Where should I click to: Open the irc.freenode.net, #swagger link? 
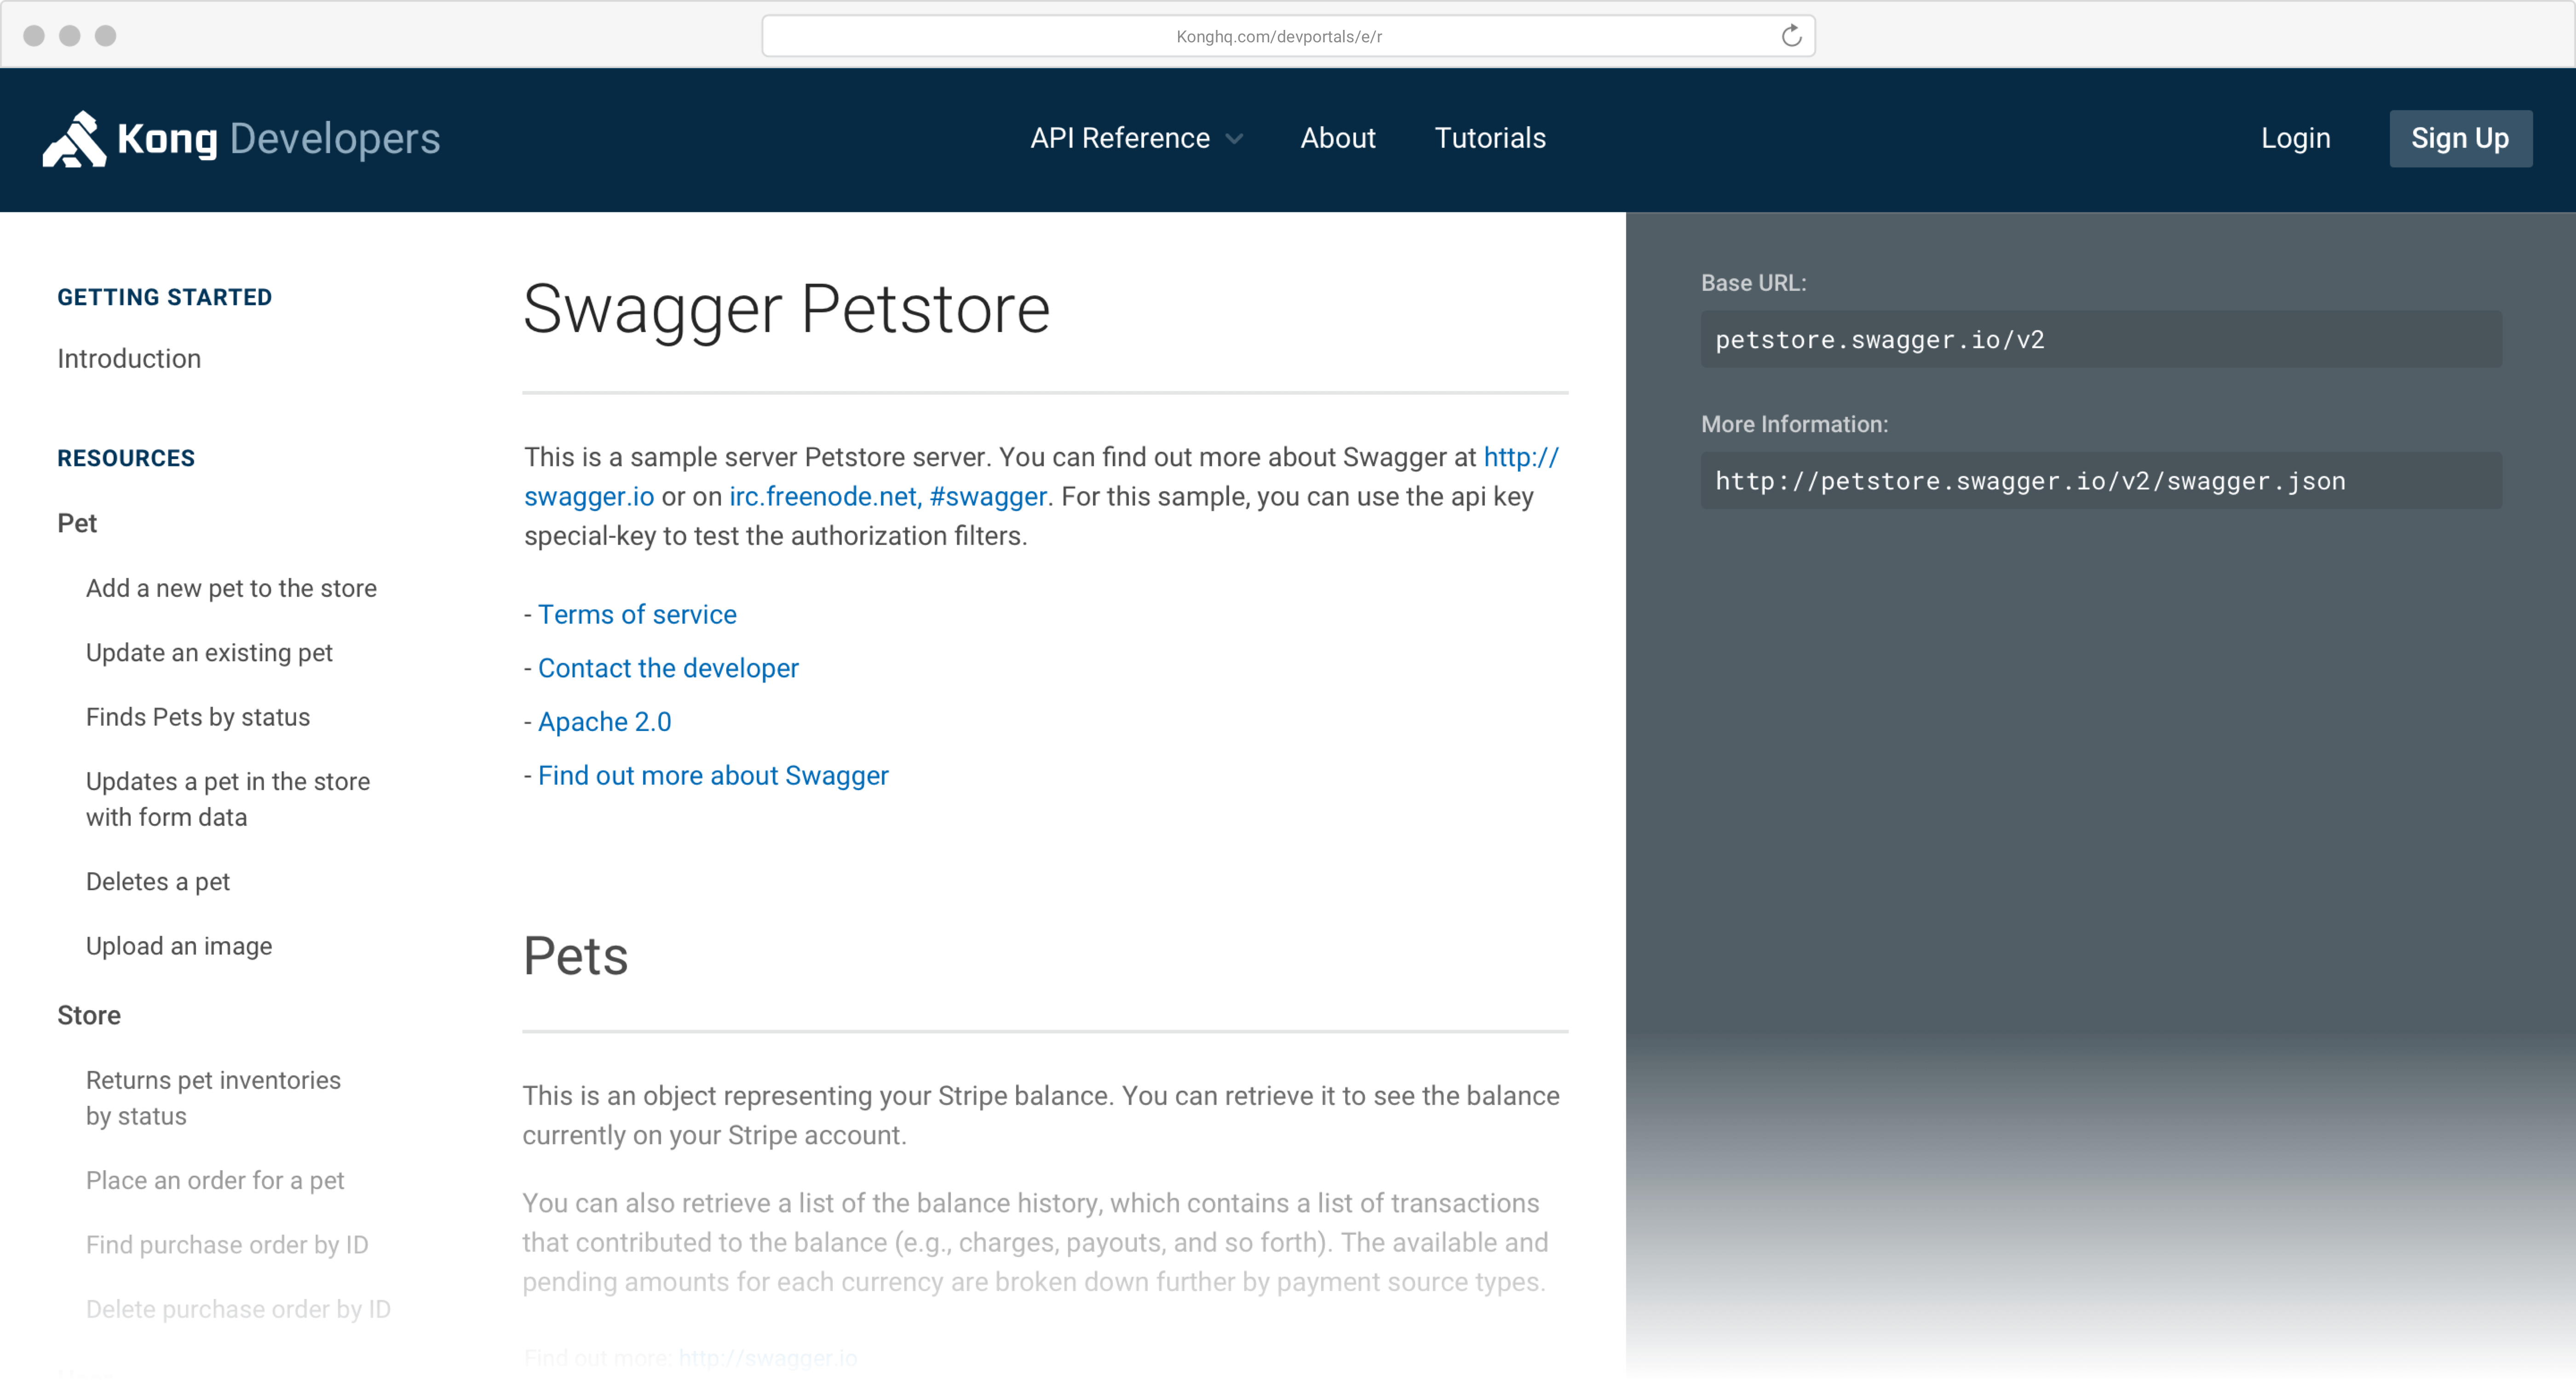tap(887, 496)
